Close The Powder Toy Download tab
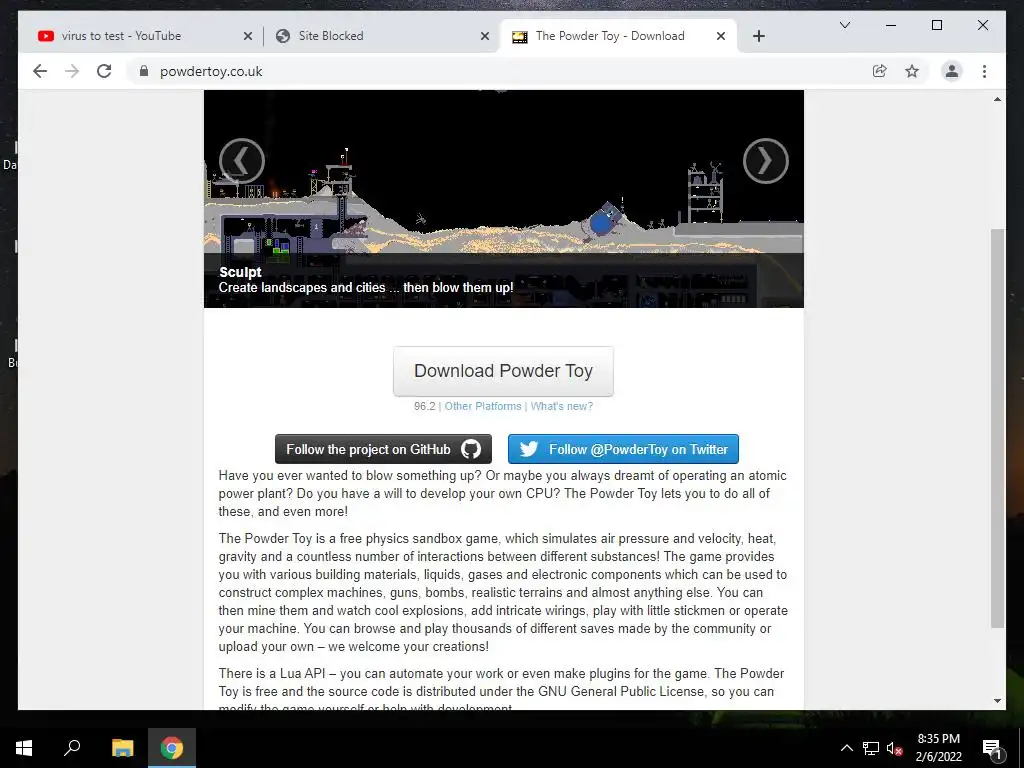Screen dimensions: 1024x768 coord(721,36)
